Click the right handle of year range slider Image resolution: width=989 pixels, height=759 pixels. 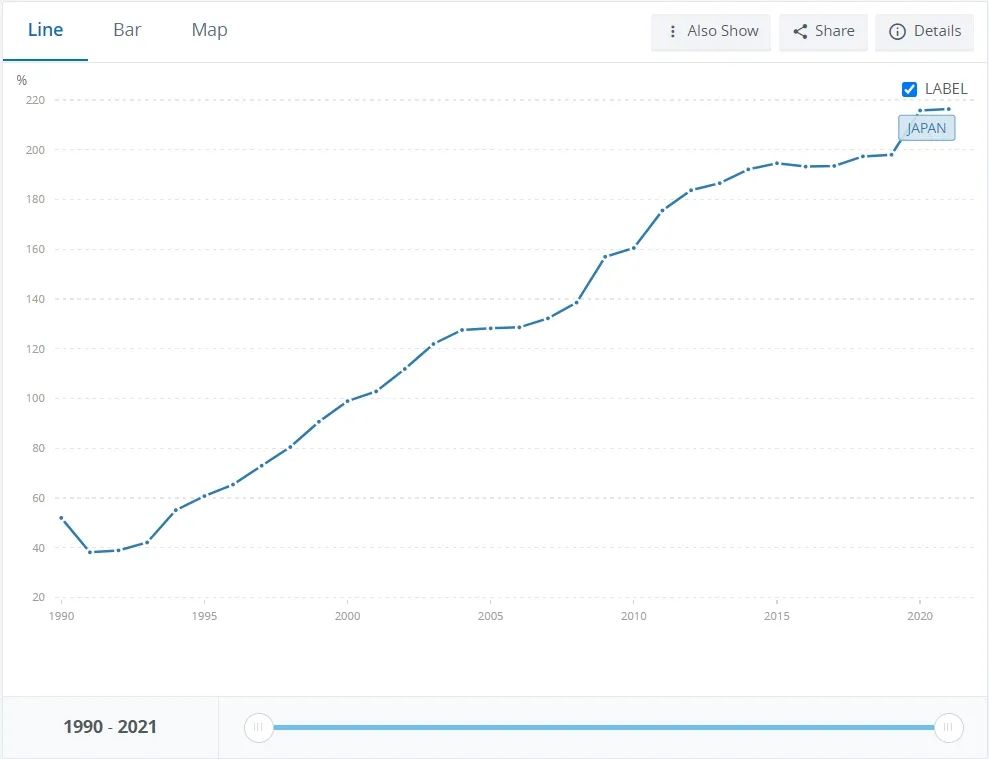tap(948, 727)
